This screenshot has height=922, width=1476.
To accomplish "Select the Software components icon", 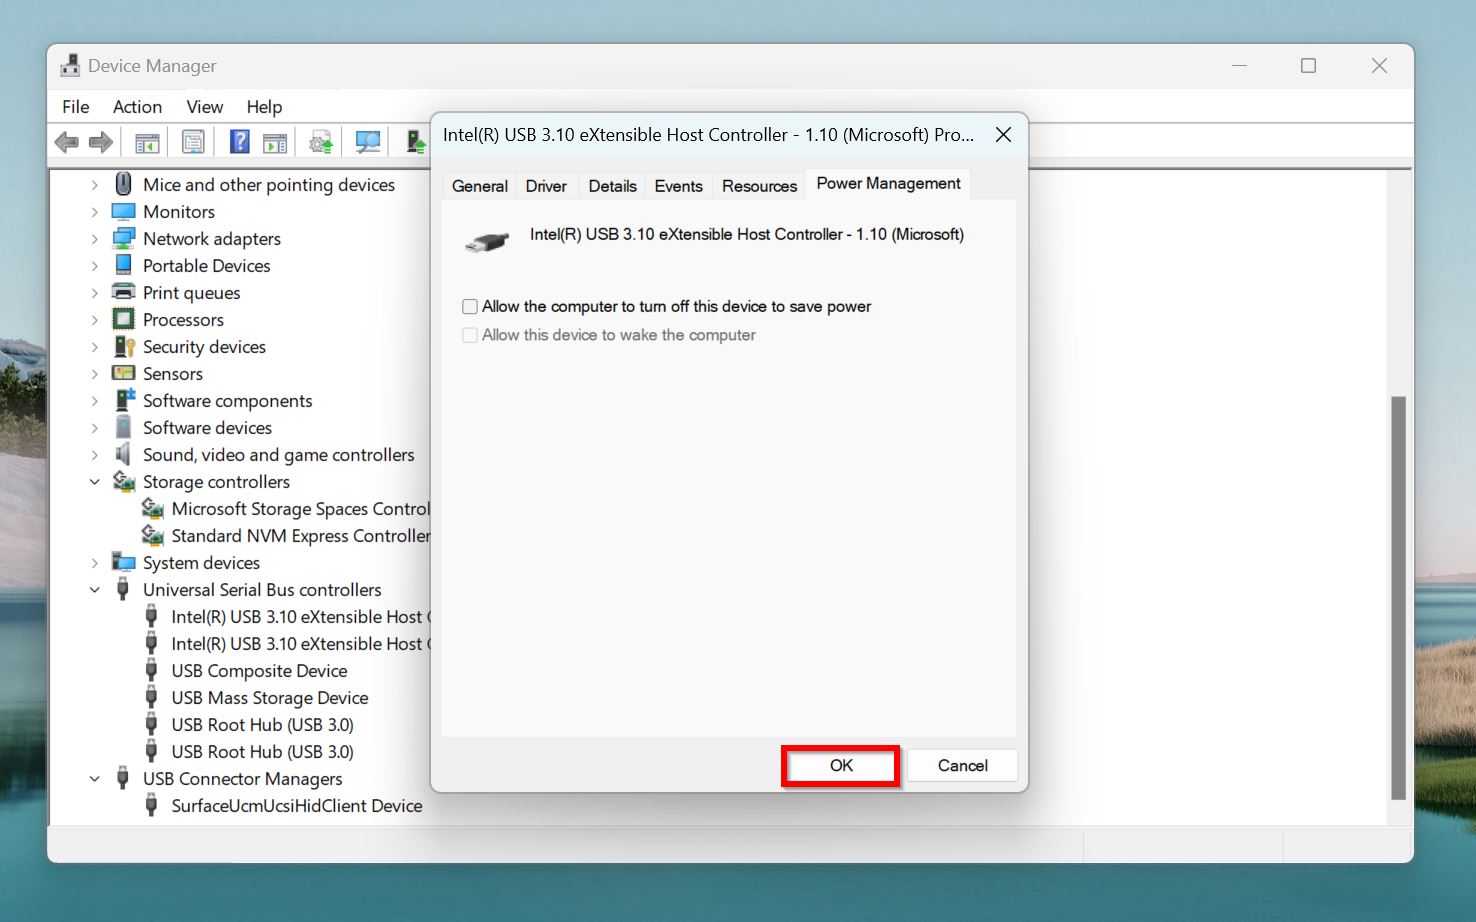I will (x=124, y=400).
